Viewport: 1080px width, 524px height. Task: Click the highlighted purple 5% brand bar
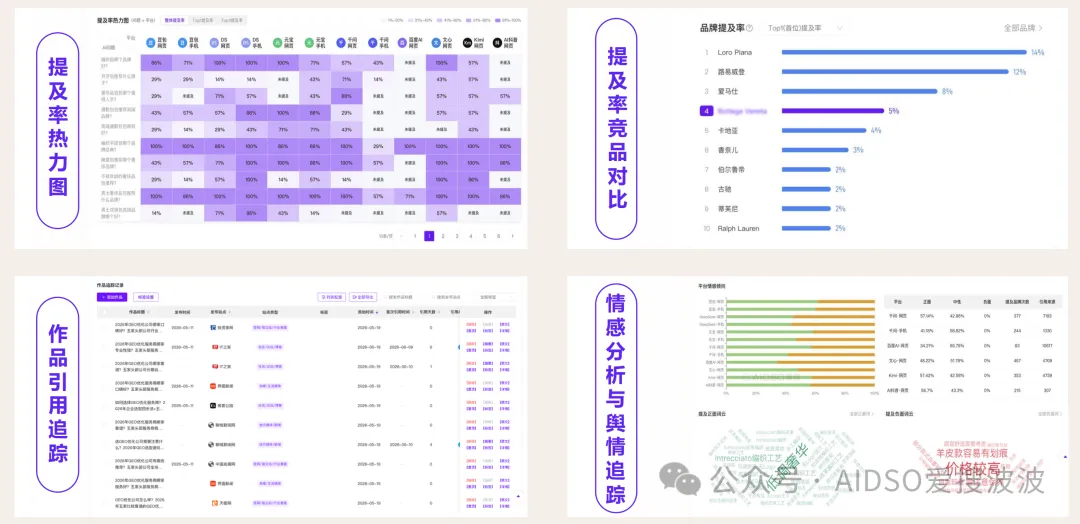pos(833,111)
